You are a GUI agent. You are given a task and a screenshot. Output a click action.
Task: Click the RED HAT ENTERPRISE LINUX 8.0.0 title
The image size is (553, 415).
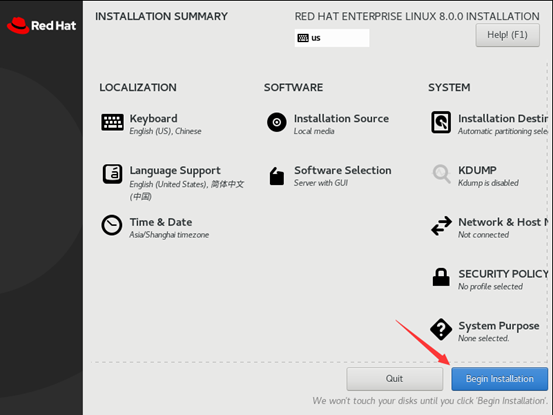(x=417, y=17)
